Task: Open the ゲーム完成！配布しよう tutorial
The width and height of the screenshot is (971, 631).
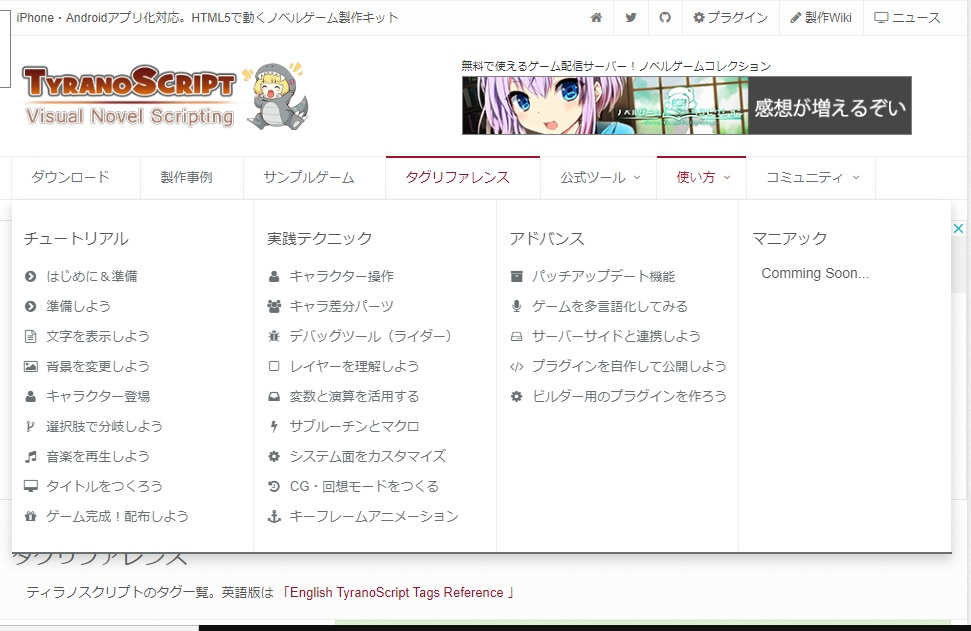Action: pyautogui.click(x=118, y=516)
